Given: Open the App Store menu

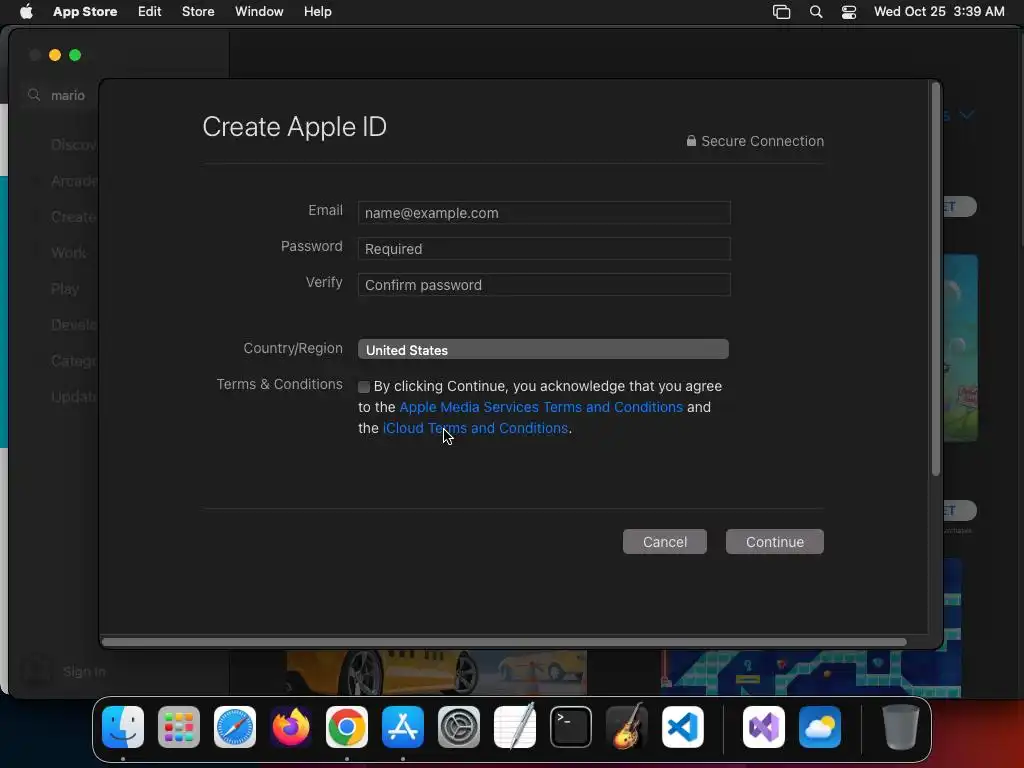Looking at the screenshot, I should 85,12.
